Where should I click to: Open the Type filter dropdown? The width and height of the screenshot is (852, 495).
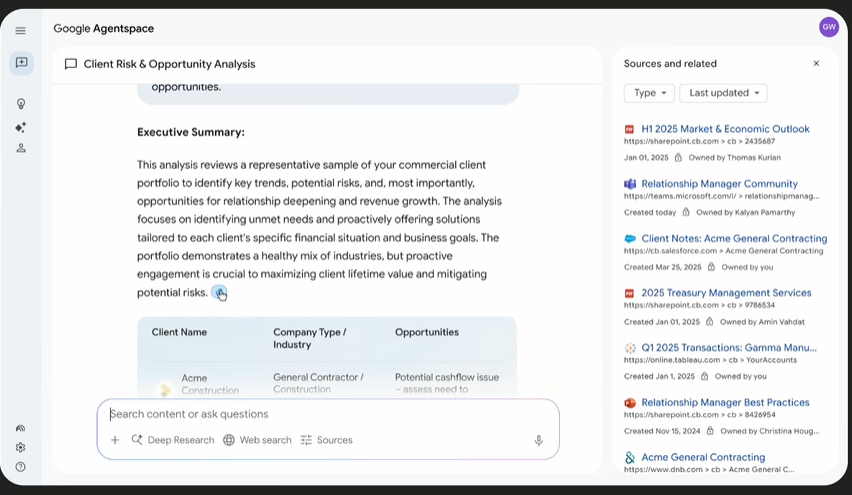pos(649,93)
